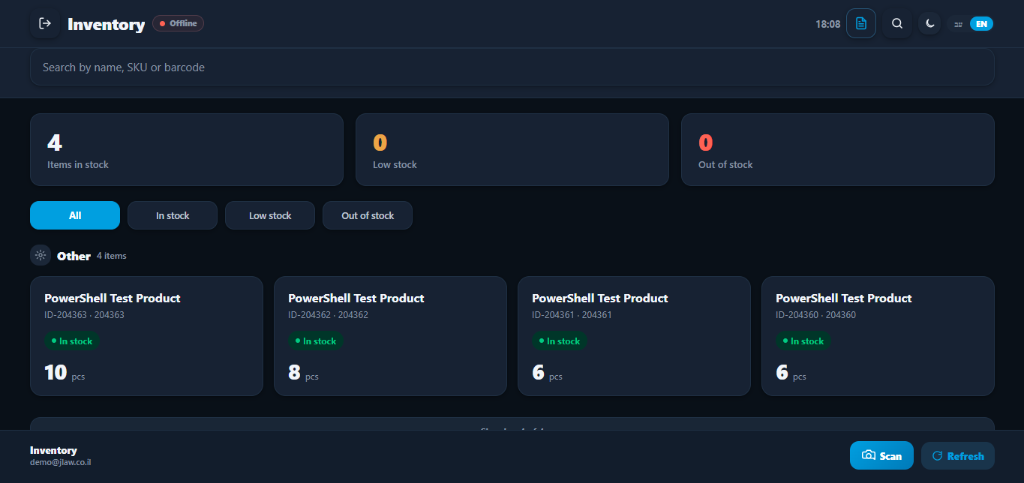Open product card ID-204362
This screenshot has height=483, width=1024.
[391, 335]
